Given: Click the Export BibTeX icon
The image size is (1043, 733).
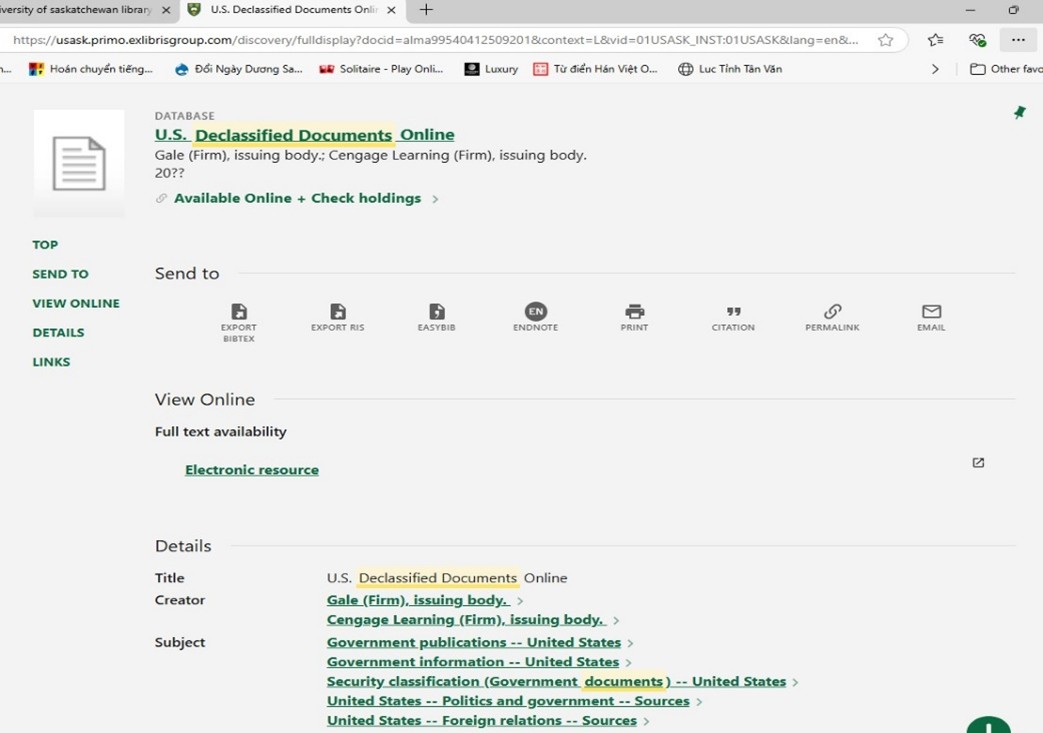Looking at the screenshot, I should pyautogui.click(x=238, y=312).
